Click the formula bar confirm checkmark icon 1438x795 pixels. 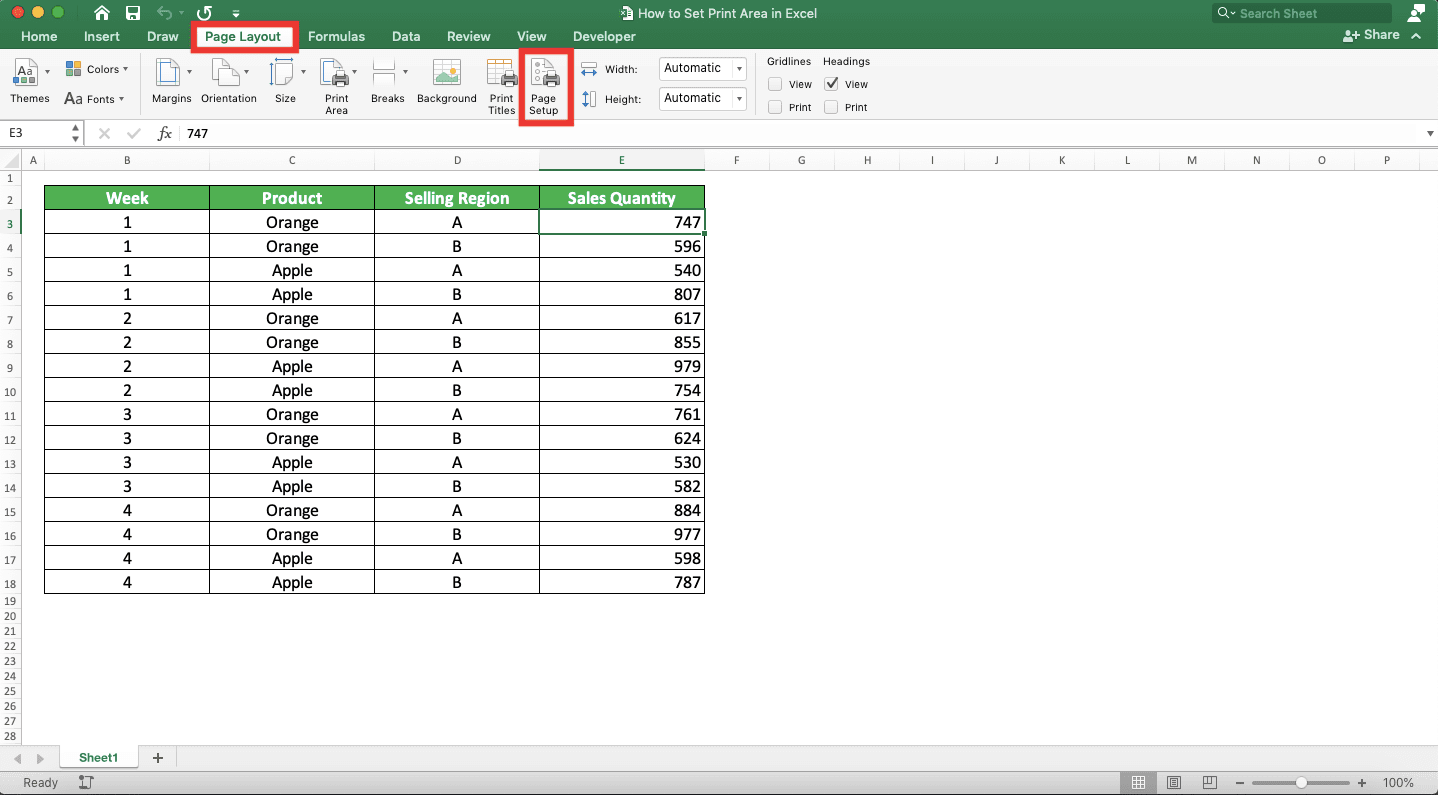tap(134, 133)
